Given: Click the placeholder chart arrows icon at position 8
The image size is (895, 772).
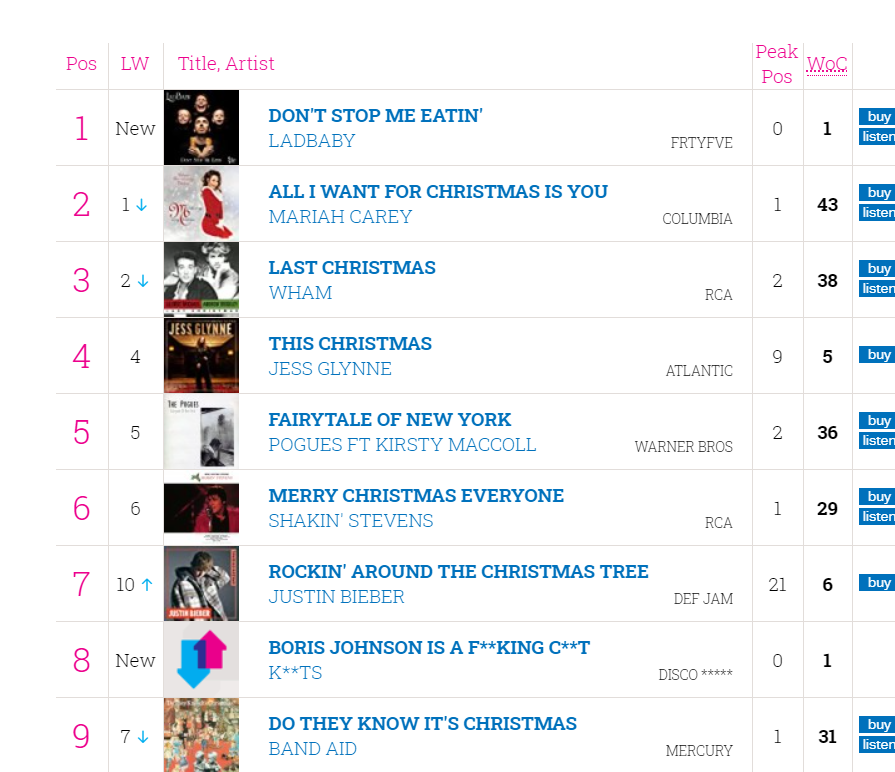Looking at the screenshot, I should pos(201,660).
